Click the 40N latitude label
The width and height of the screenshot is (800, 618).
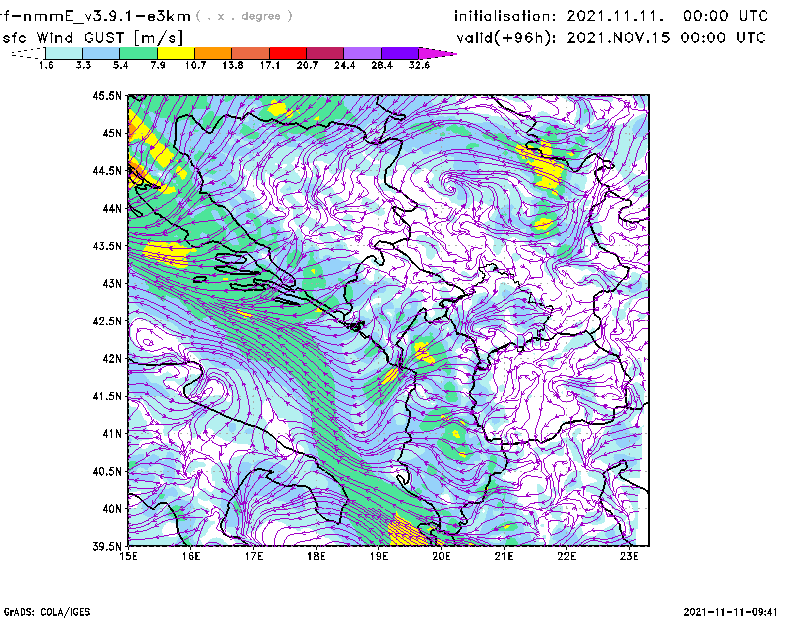[x=112, y=509]
